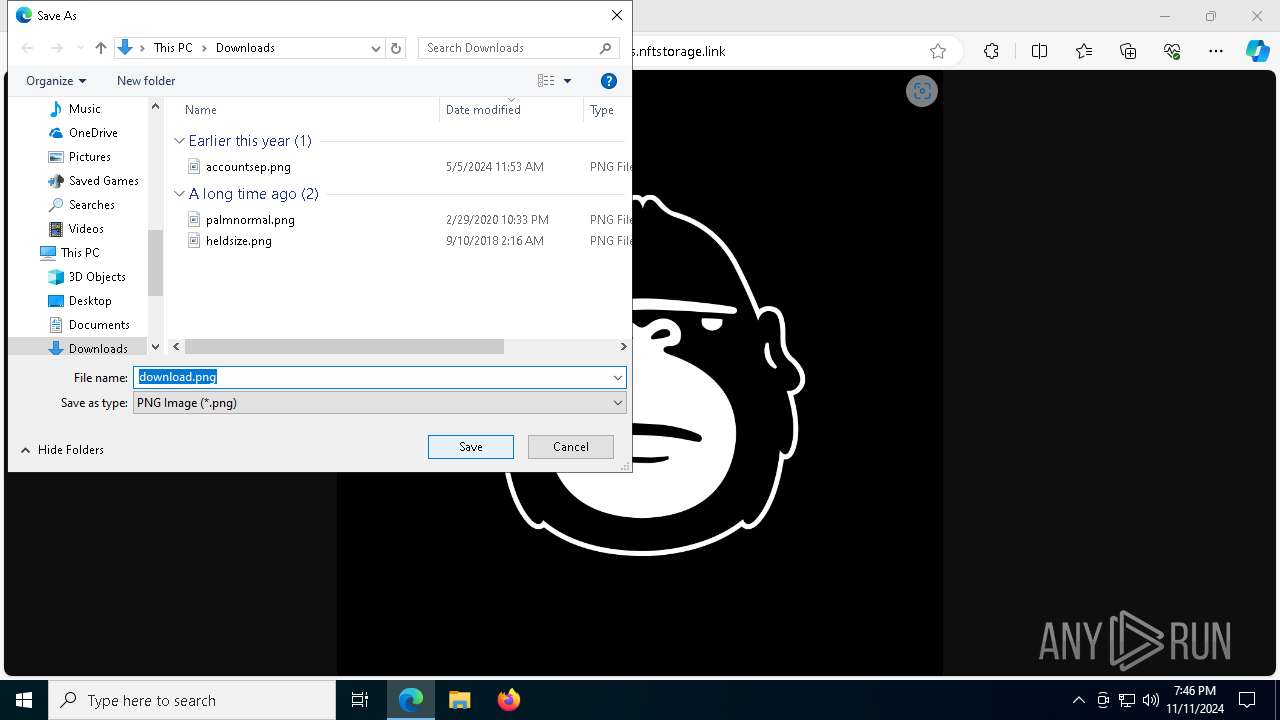Go up one folder level
Viewport: 1280px width, 720px height.
pos(101,48)
